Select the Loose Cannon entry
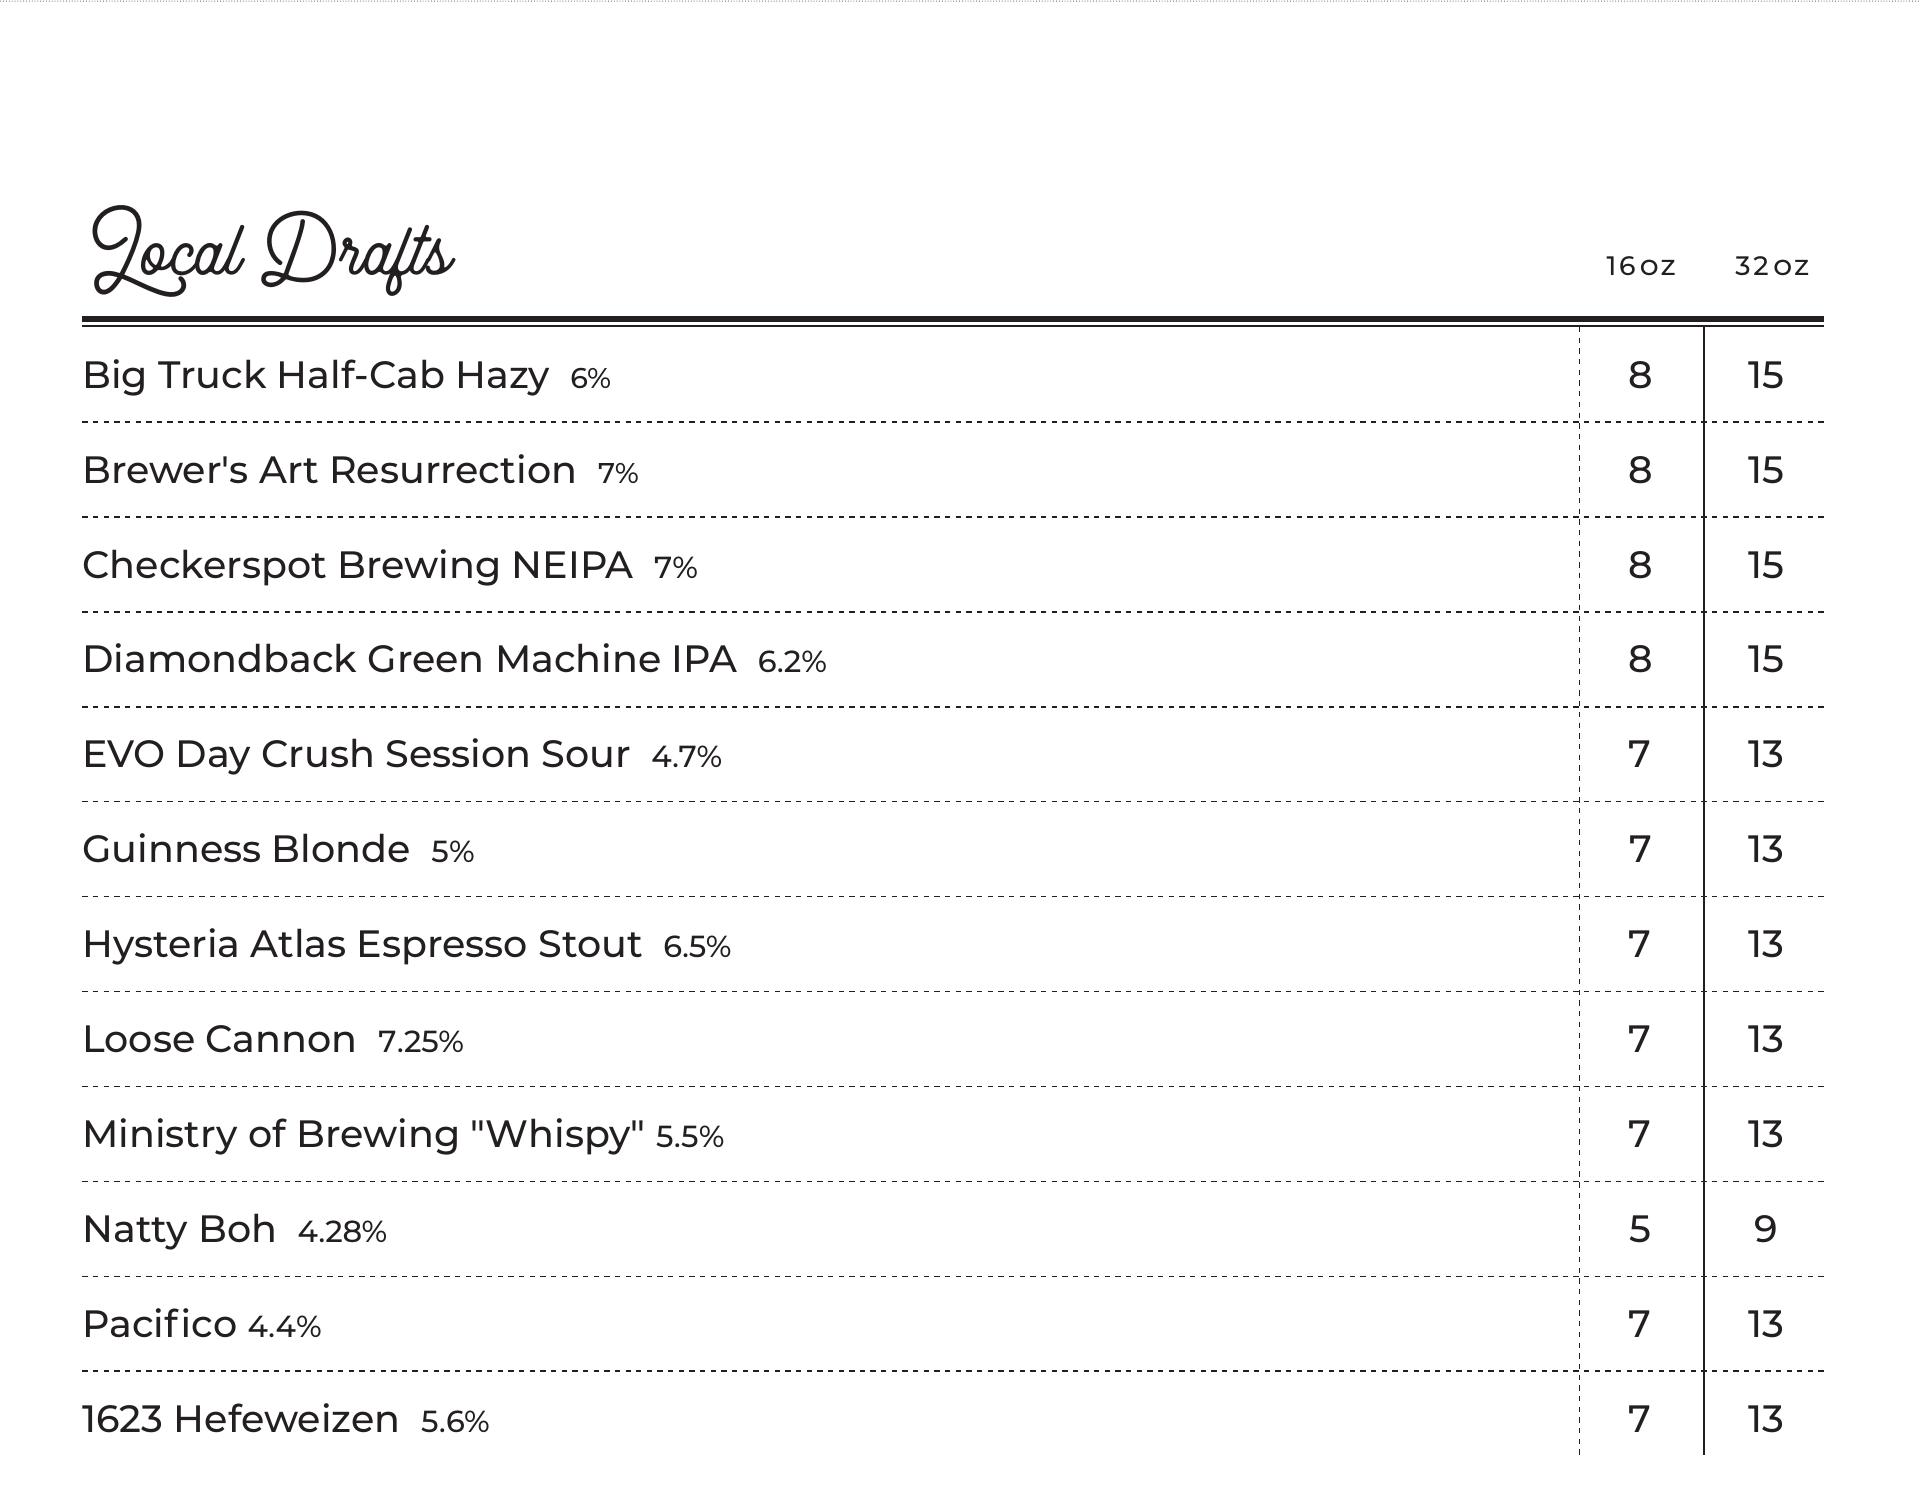1920x1492 pixels. click(x=219, y=1040)
